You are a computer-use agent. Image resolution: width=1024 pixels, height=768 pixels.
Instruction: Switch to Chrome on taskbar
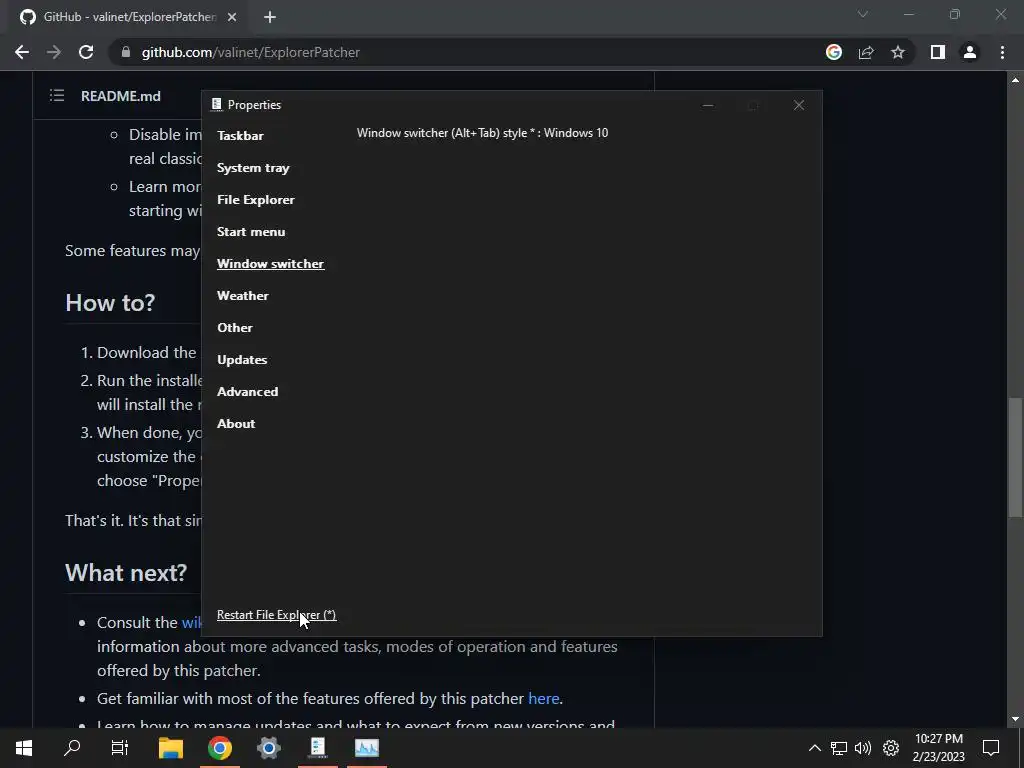coord(219,748)
